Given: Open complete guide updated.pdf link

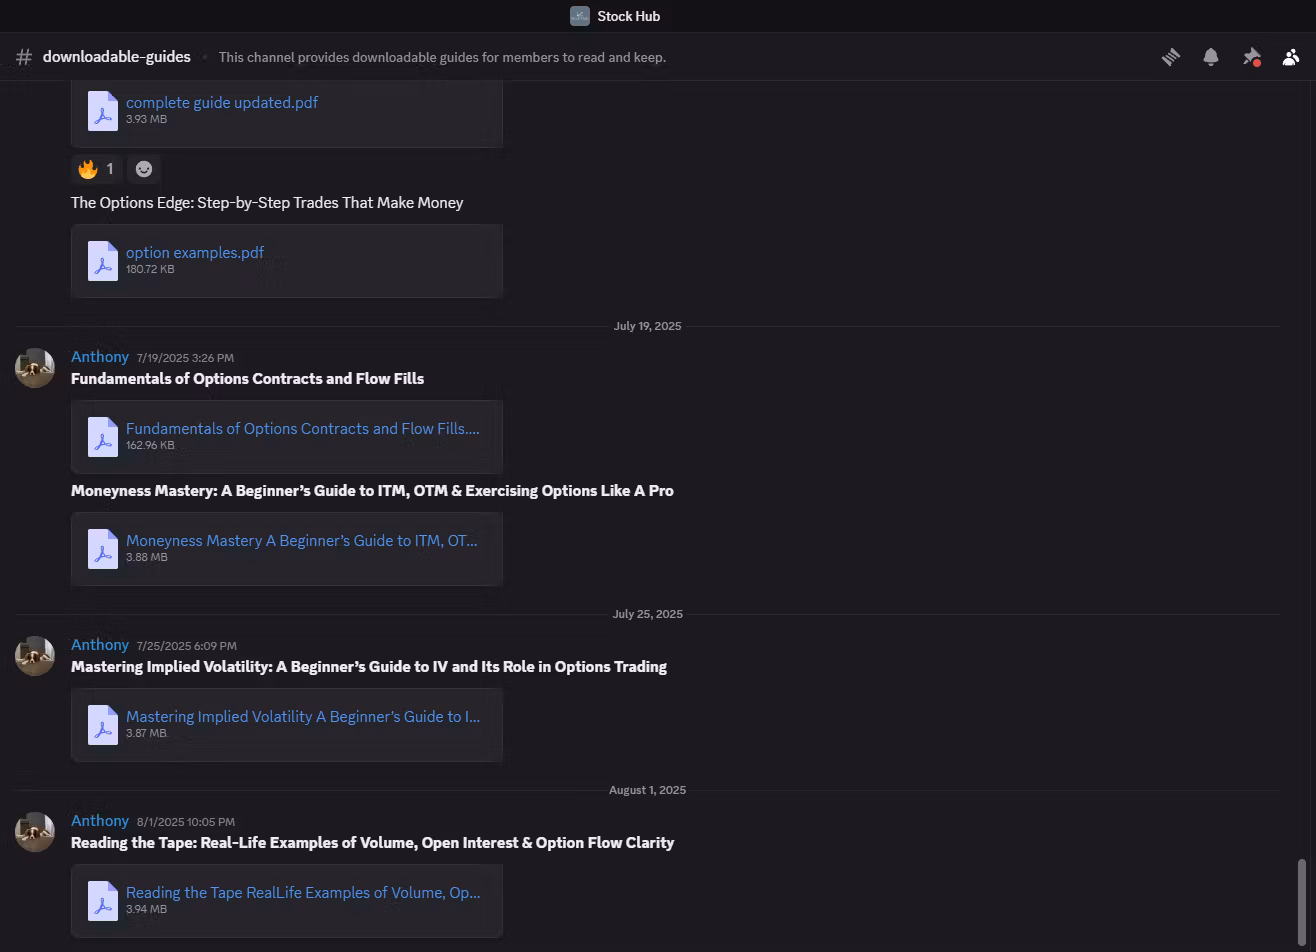Looking at the screenshot, I should (221, 102).
